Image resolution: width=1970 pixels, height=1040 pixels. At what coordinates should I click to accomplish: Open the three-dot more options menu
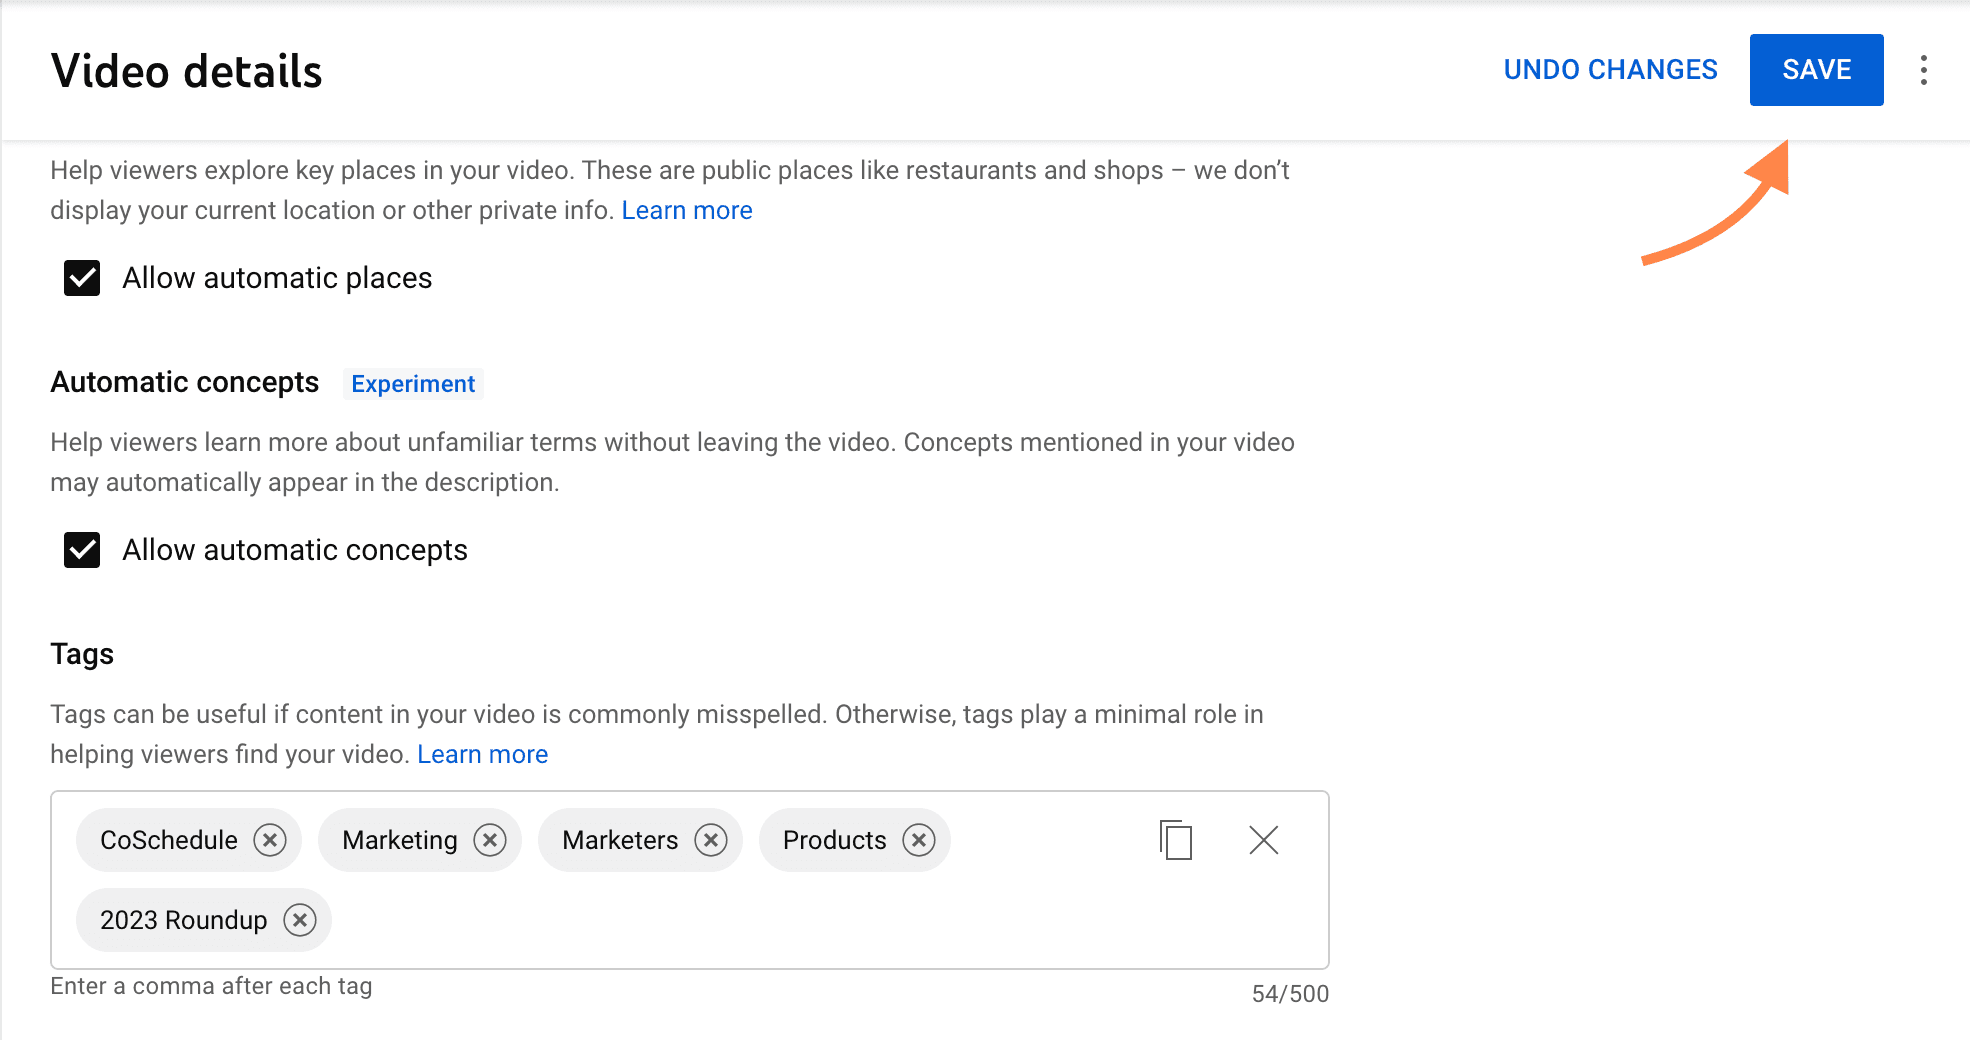(x=1923, y=70)
